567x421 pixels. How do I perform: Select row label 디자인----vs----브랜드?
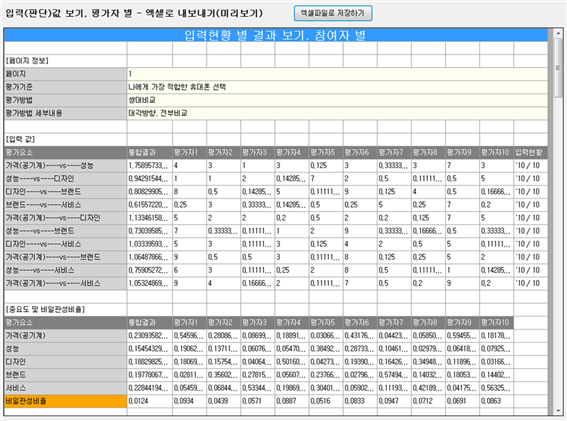pos(65,192)
